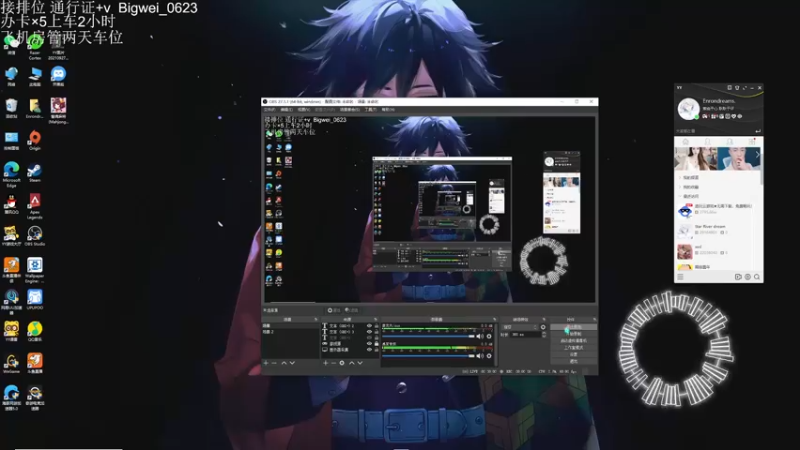Viewport: 800px width, 450px height.
Task: Open the Star River dream channel in YY list
Action: pos(717,230)
